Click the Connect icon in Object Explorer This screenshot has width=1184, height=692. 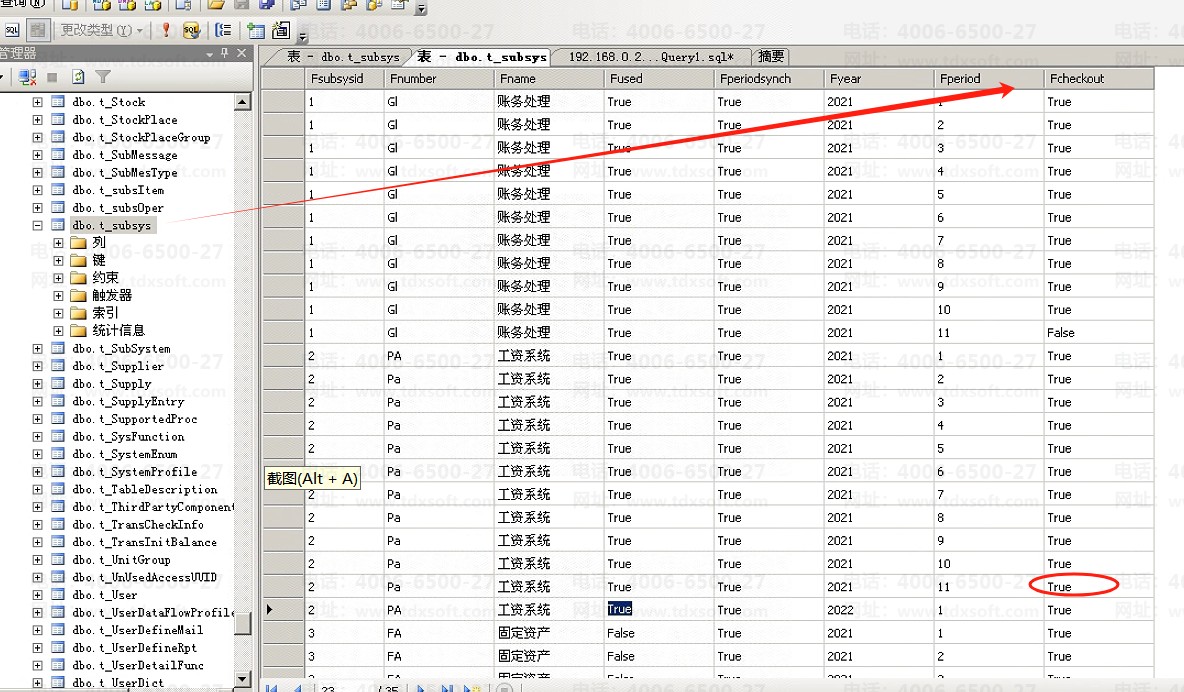pos(25,77)
